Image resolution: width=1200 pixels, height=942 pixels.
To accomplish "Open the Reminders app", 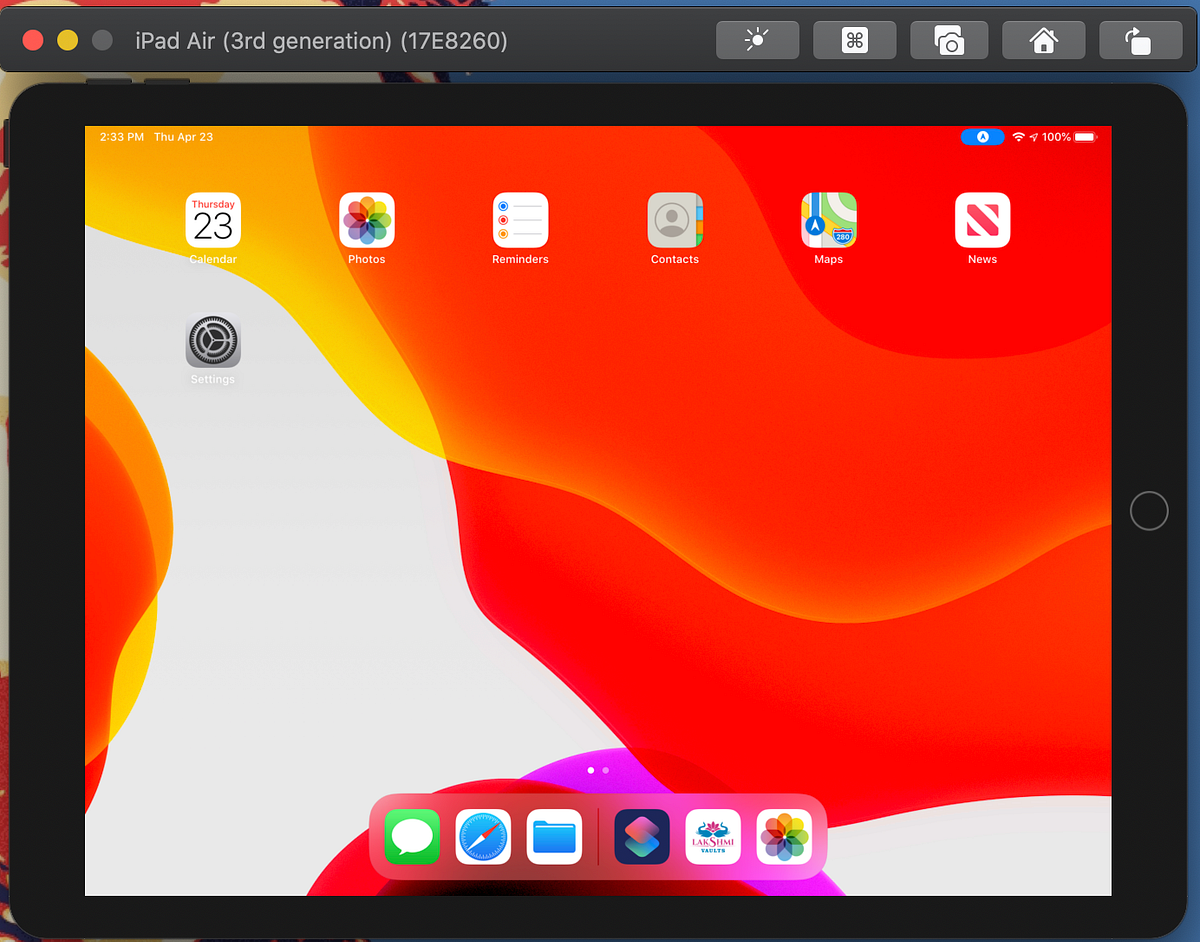I will pyautogui.click(x=520, y=221).
